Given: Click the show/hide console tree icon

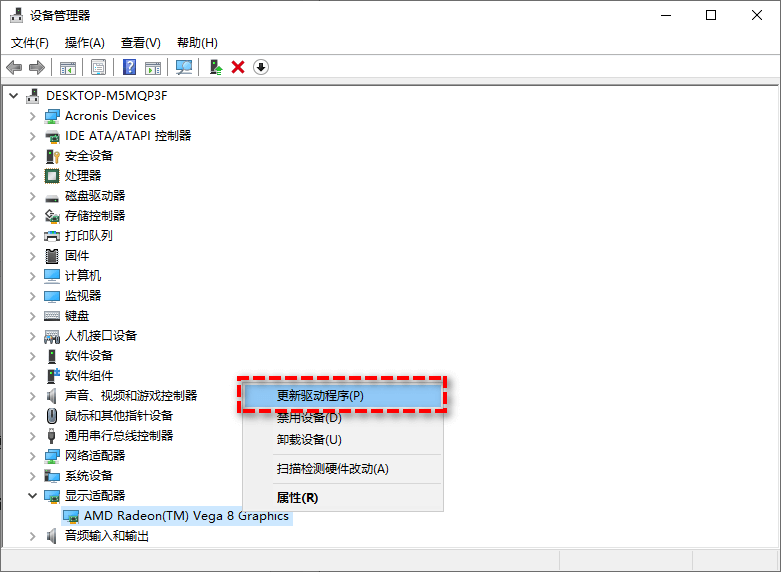Looking at the screenshot, I should [x=68, y=67].
